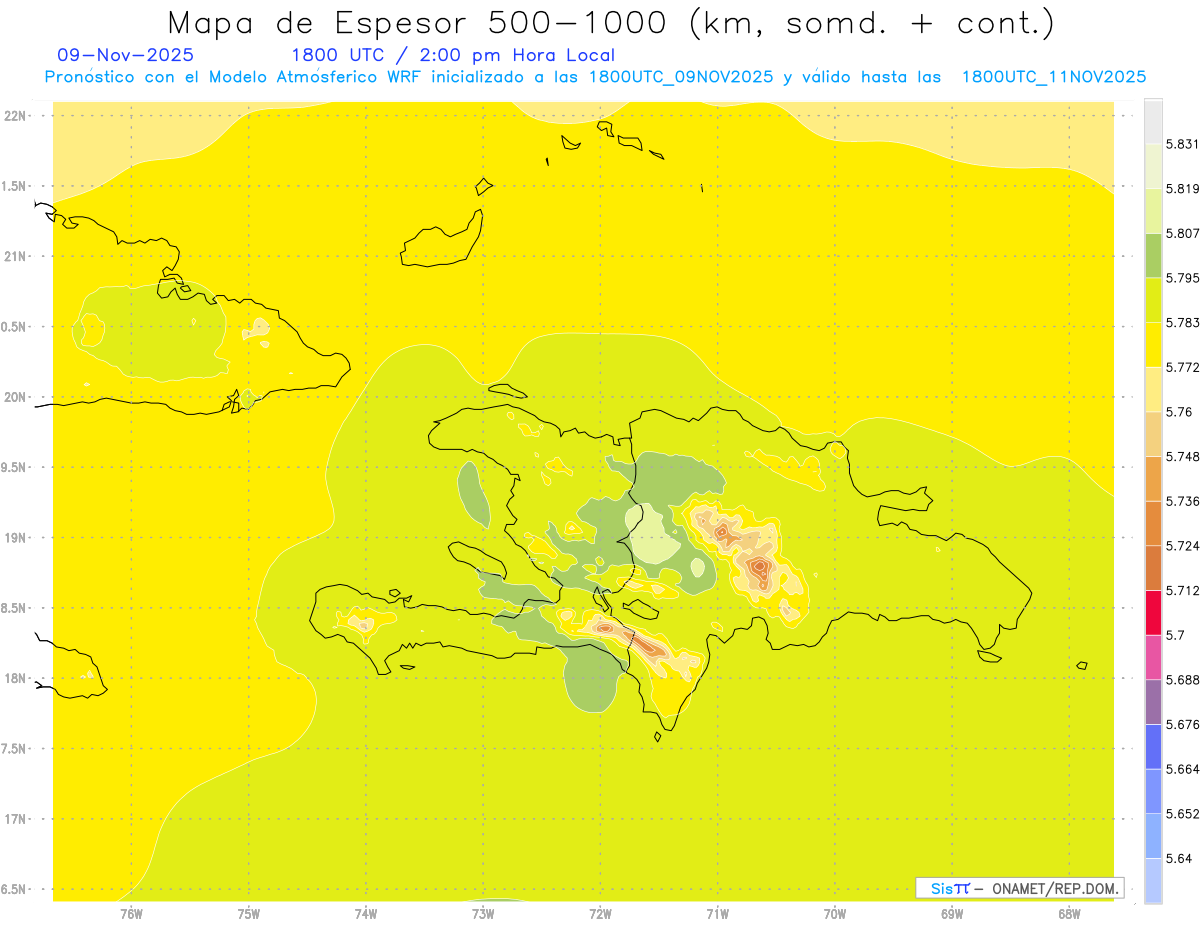Click the legend value 5.688
Image resolution: width=1200 pixels, height=927 pixels.
1182,680
